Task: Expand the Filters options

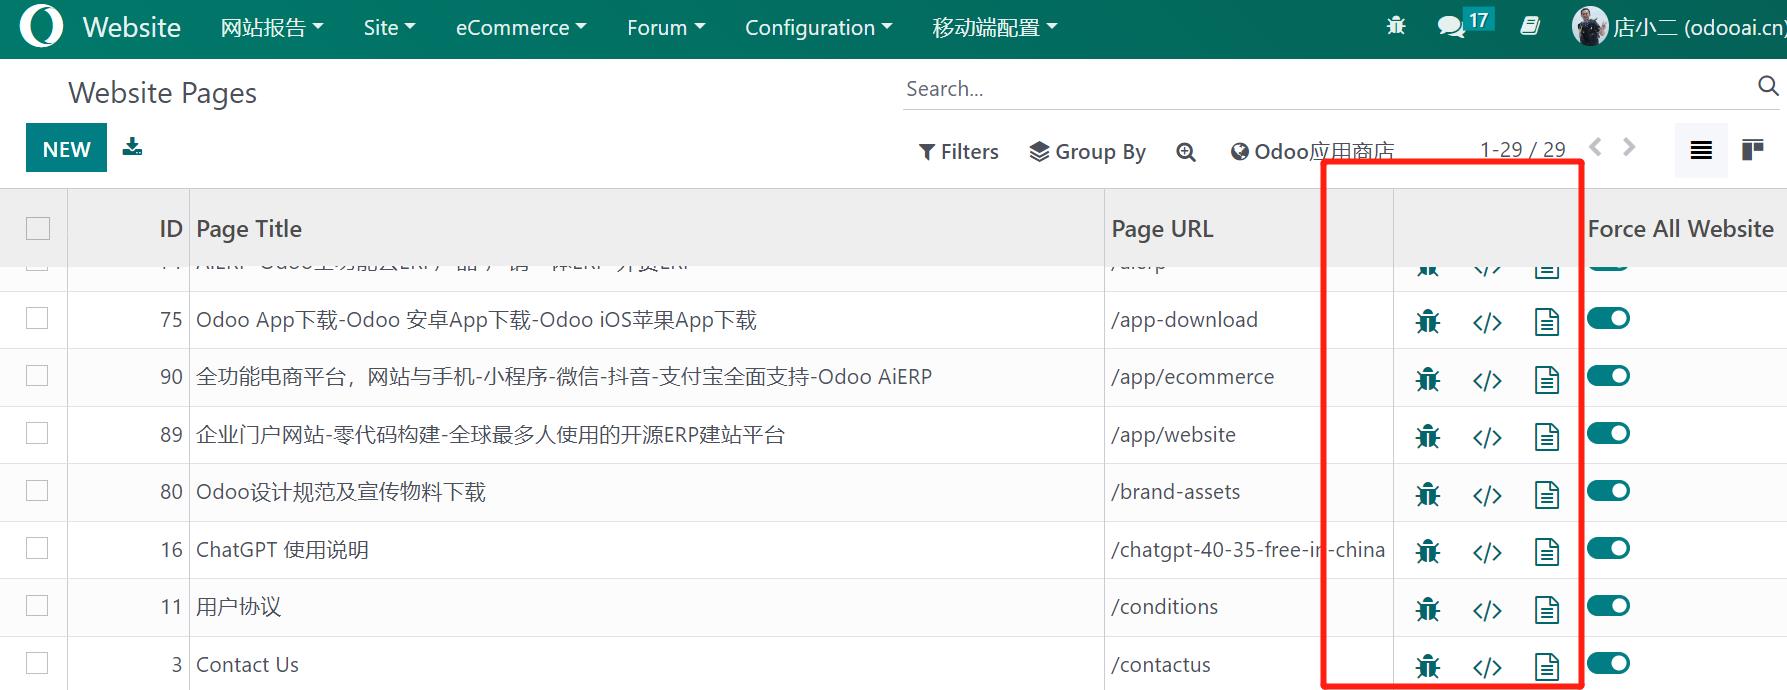Action: click(959, 152)
